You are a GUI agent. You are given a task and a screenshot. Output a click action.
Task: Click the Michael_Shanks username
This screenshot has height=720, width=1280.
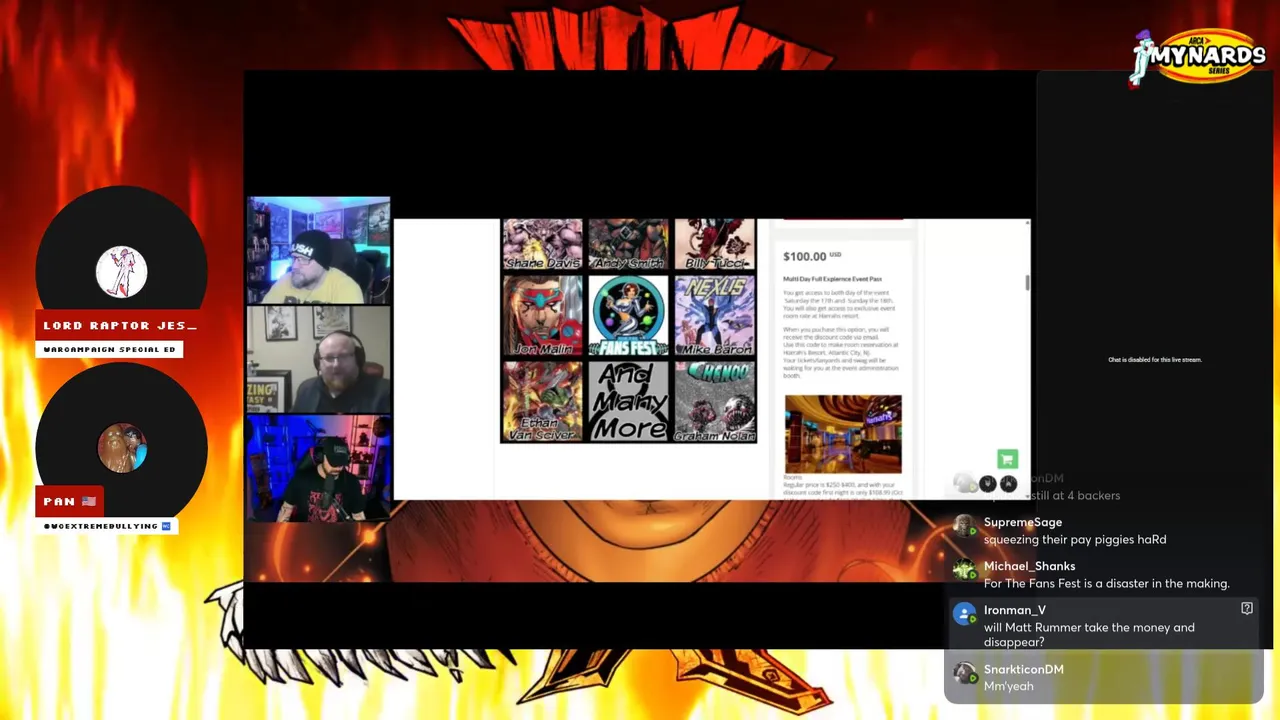pyautogui.click(x=1029, y=566)
